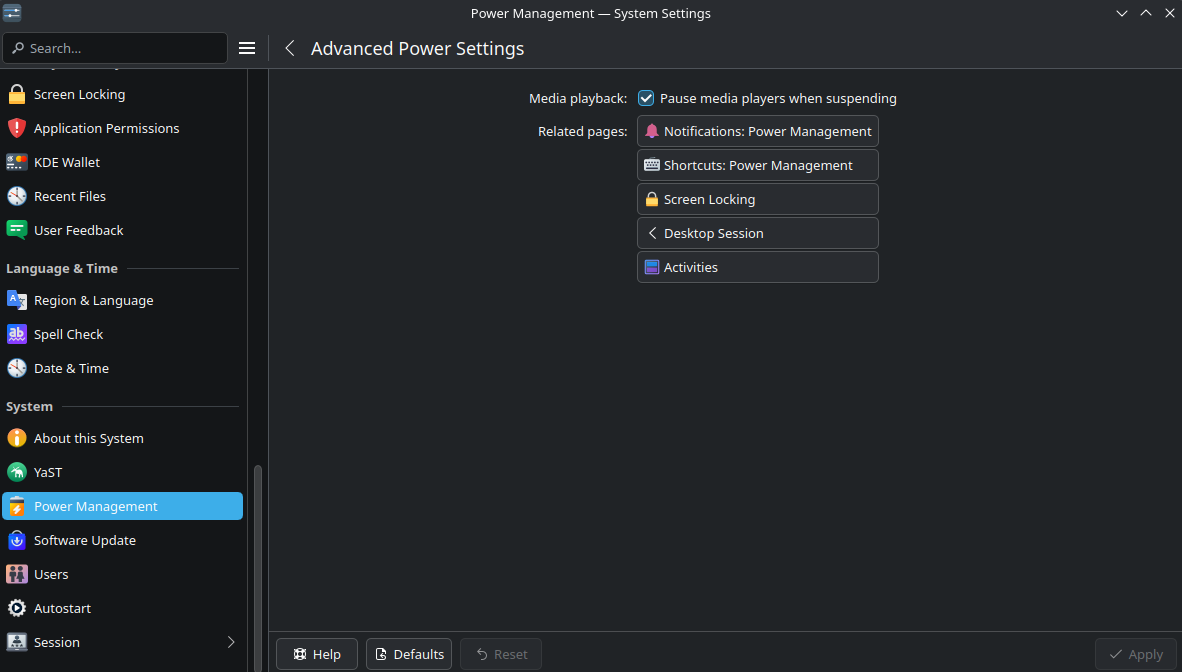Viewport: 1182px width, 672px height.
Task: Open Notifications: Power Management page
Action: 757,132
